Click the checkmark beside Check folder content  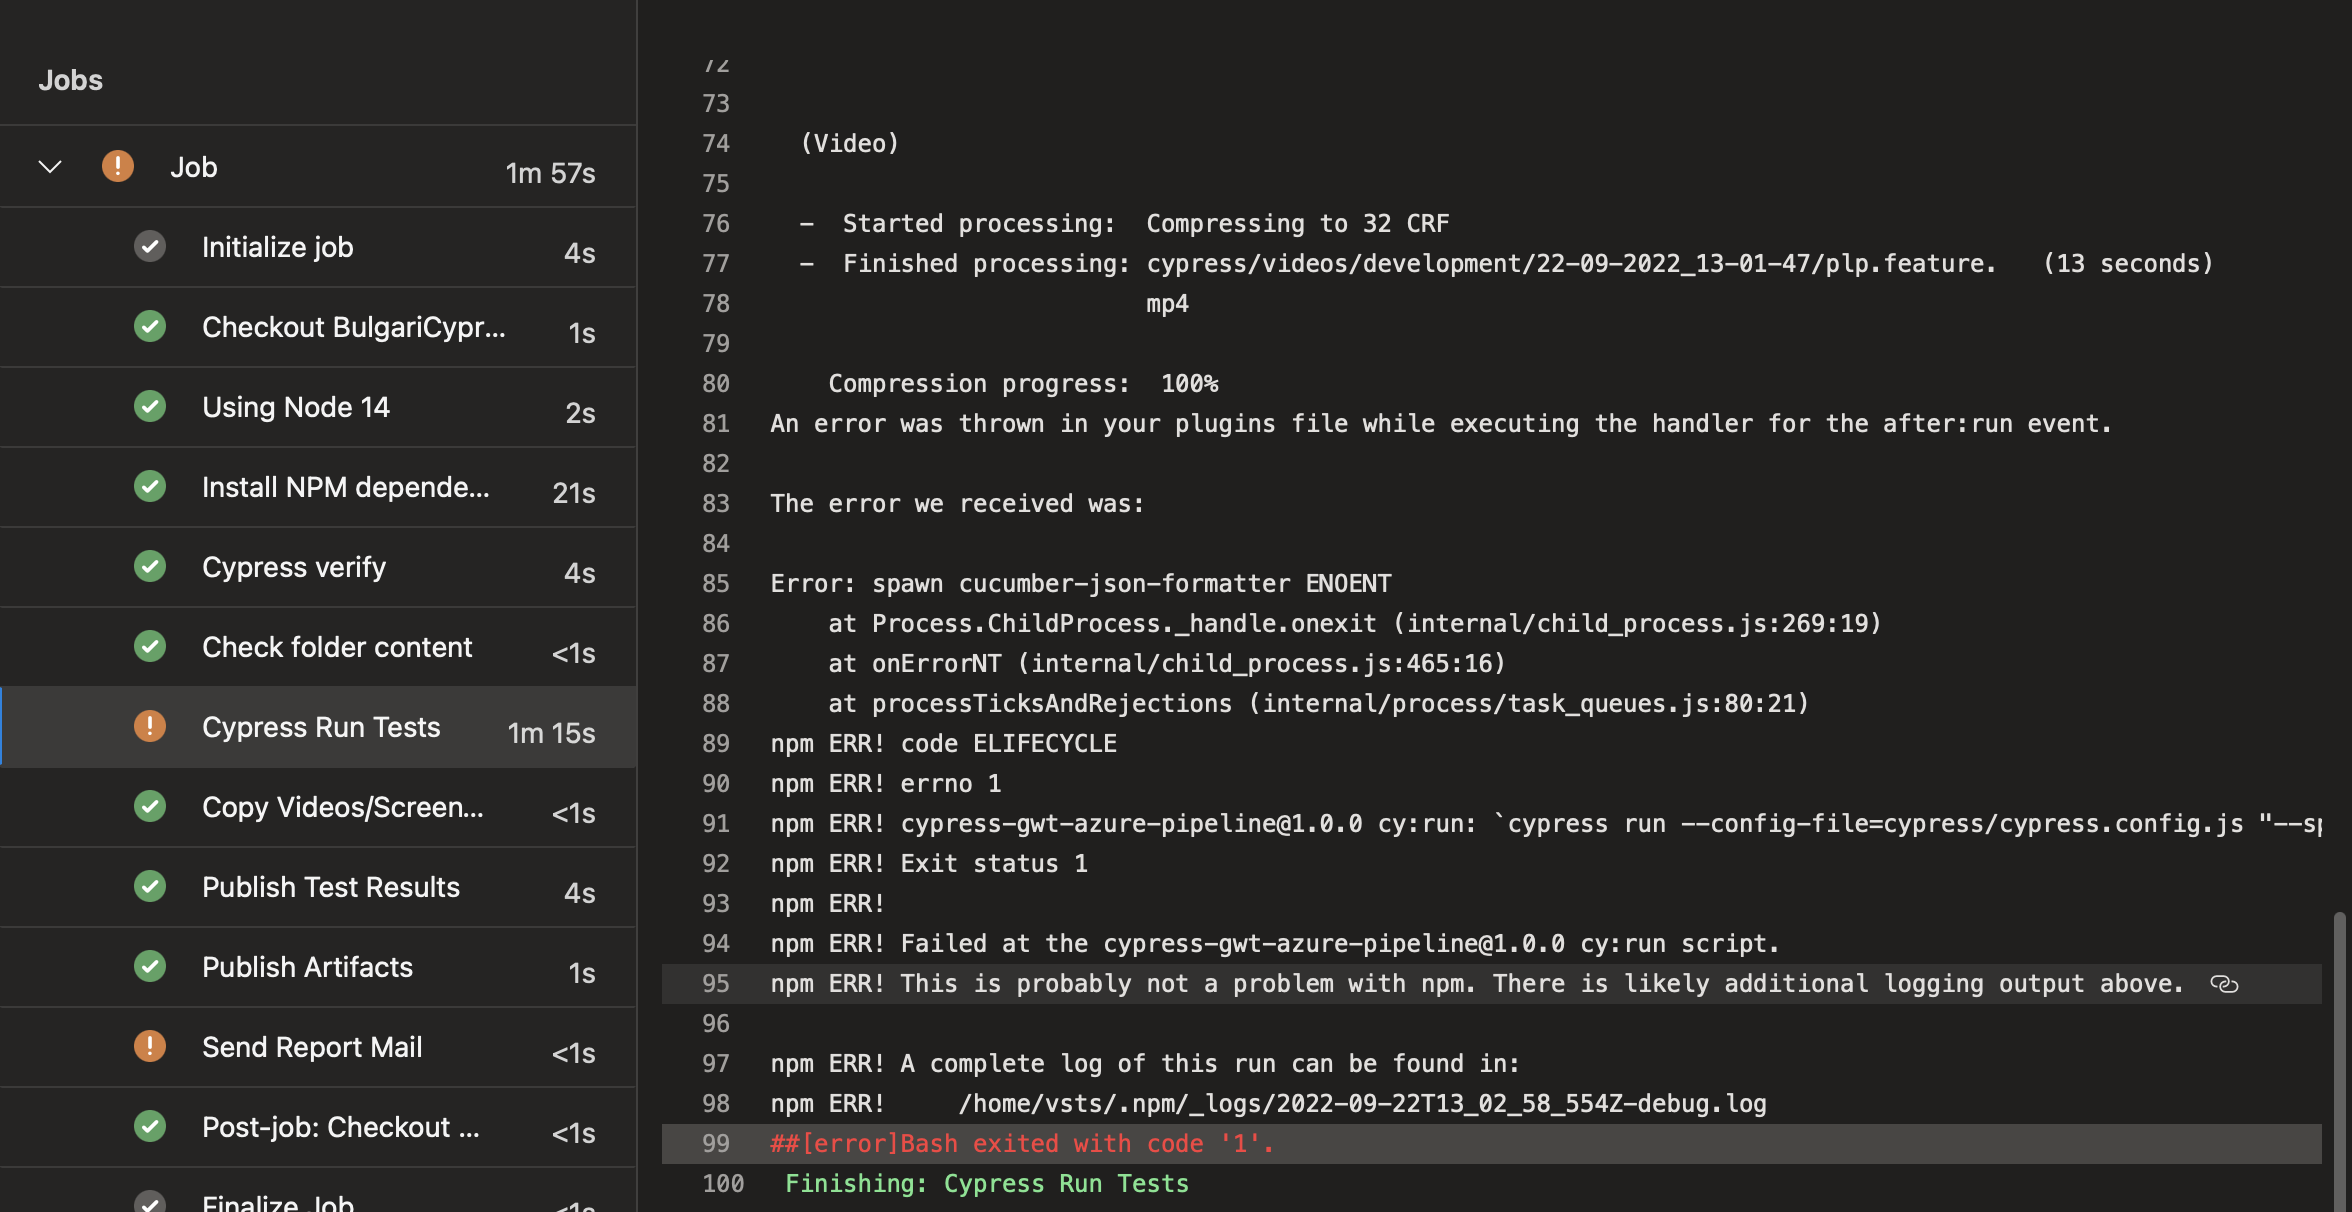(x=150, y=646)
